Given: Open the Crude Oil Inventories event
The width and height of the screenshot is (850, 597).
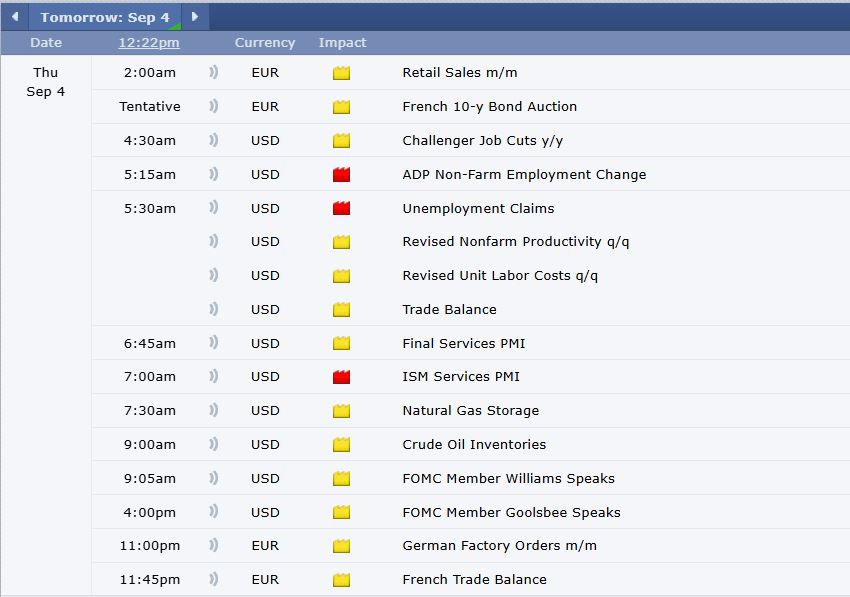Looking at the screenshot, I should pyautogui.click(x=474, y=444).
